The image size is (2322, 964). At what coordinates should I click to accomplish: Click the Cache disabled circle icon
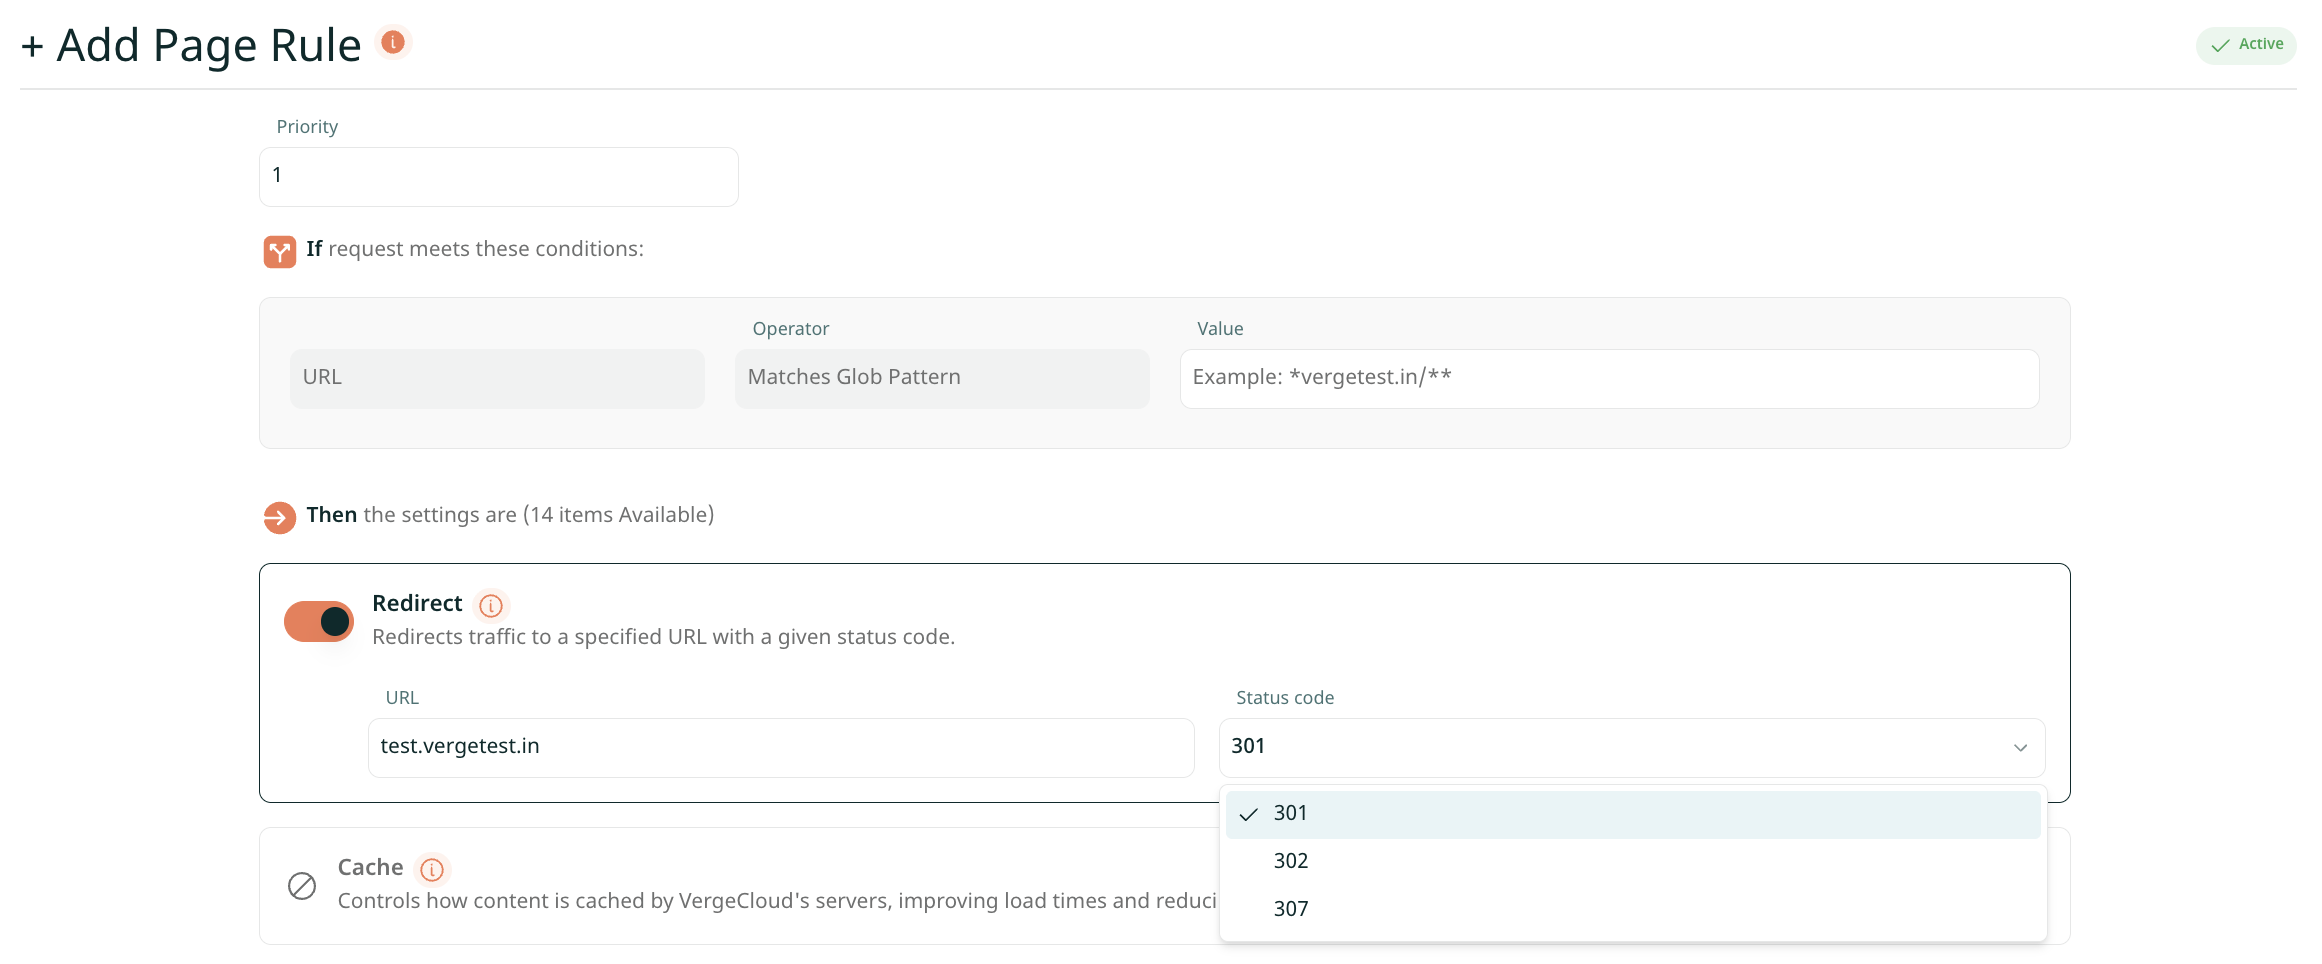[302, 886]
